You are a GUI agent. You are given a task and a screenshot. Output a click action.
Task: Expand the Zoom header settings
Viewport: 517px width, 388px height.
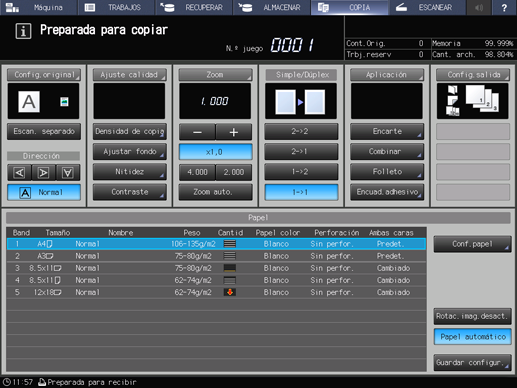(215, 75)
